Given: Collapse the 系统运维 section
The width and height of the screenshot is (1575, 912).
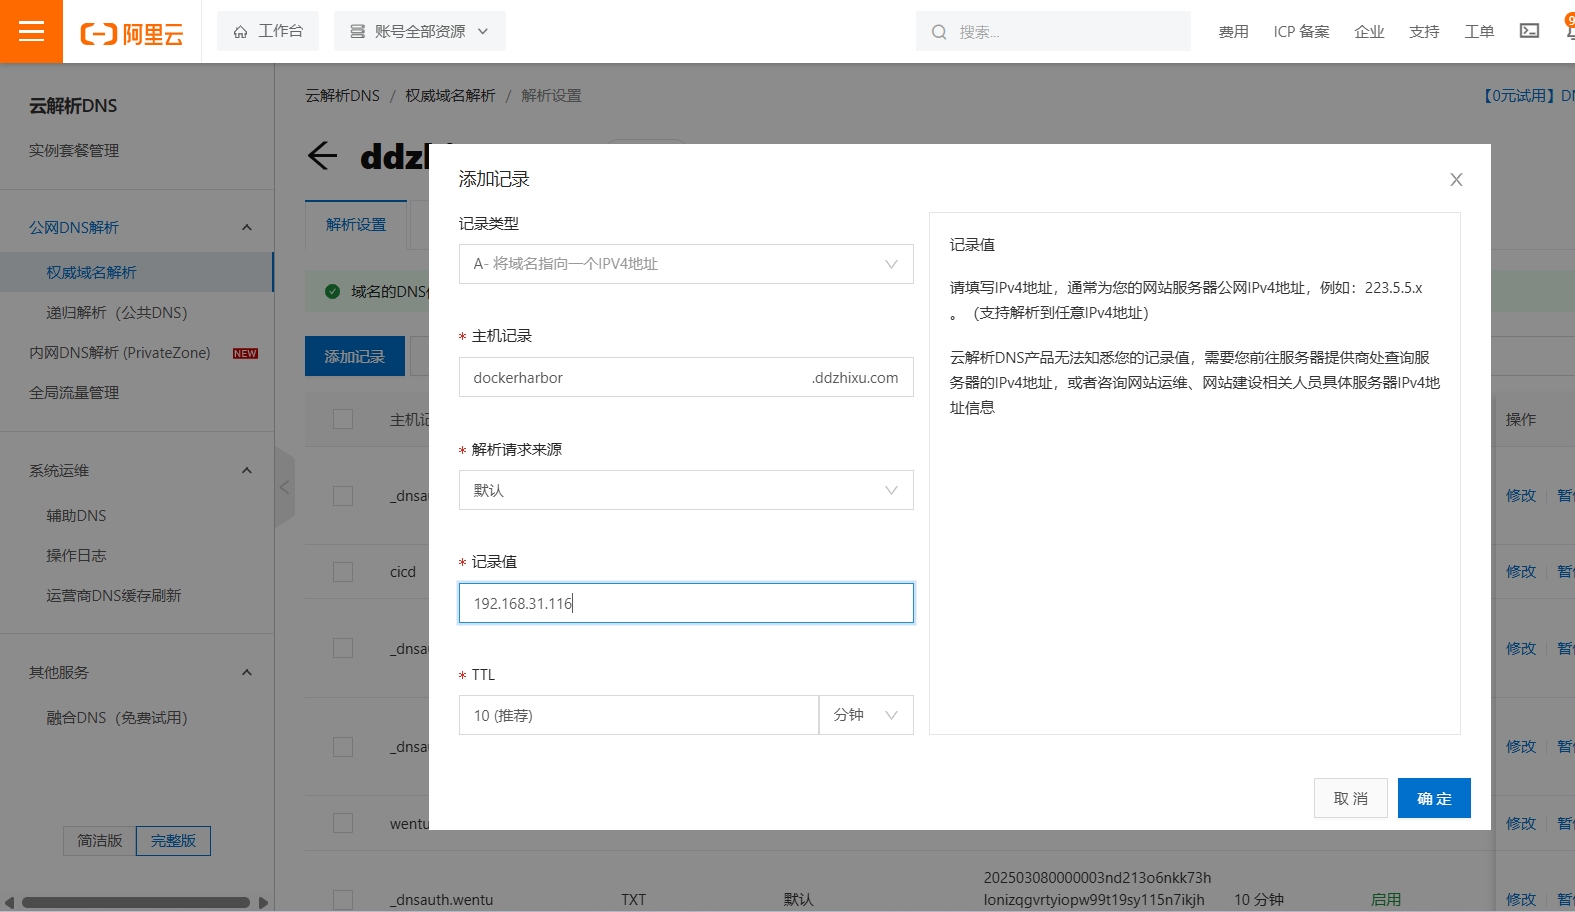Looking at the screenshot, I should 246,471.
